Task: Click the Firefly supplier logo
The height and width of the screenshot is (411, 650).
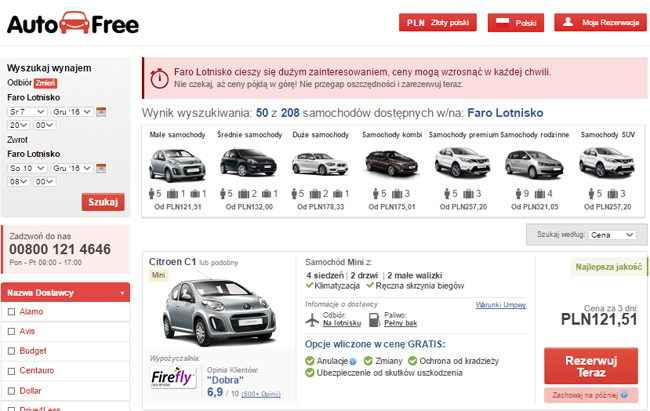Action: coord(172,377)
